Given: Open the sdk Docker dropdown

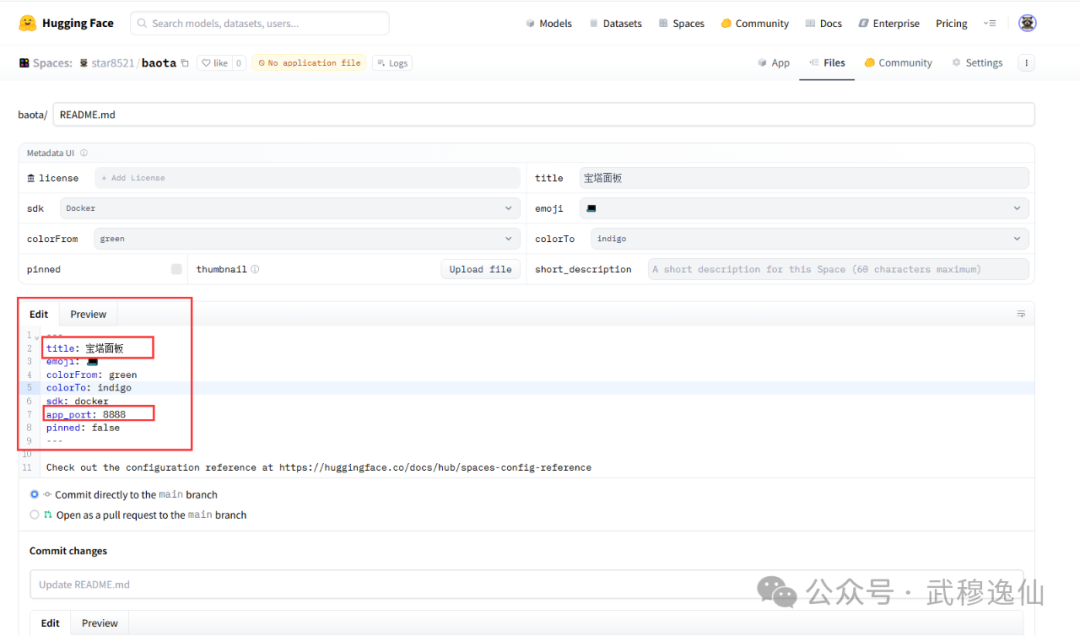Looking at the screenshot, I should 289,208.
